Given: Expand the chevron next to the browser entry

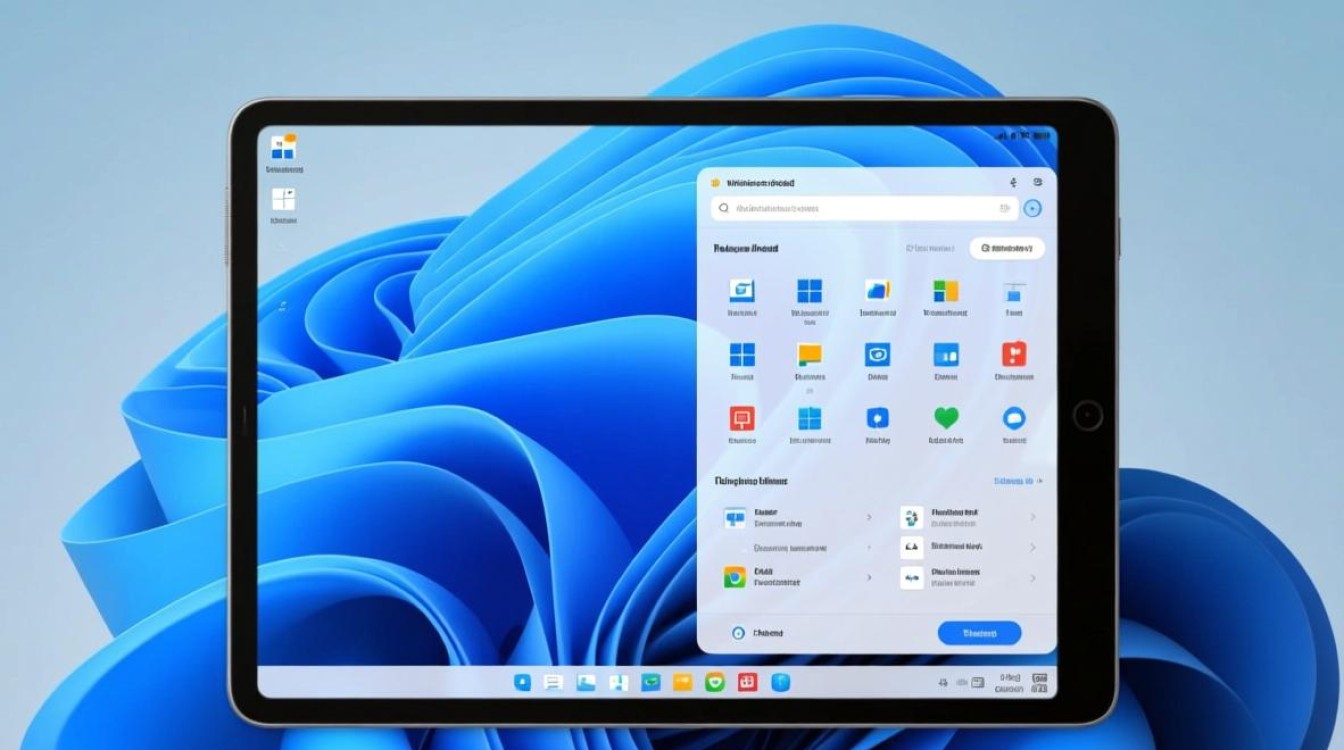Looking at the screenshot, I should click(x=869, y=577).
